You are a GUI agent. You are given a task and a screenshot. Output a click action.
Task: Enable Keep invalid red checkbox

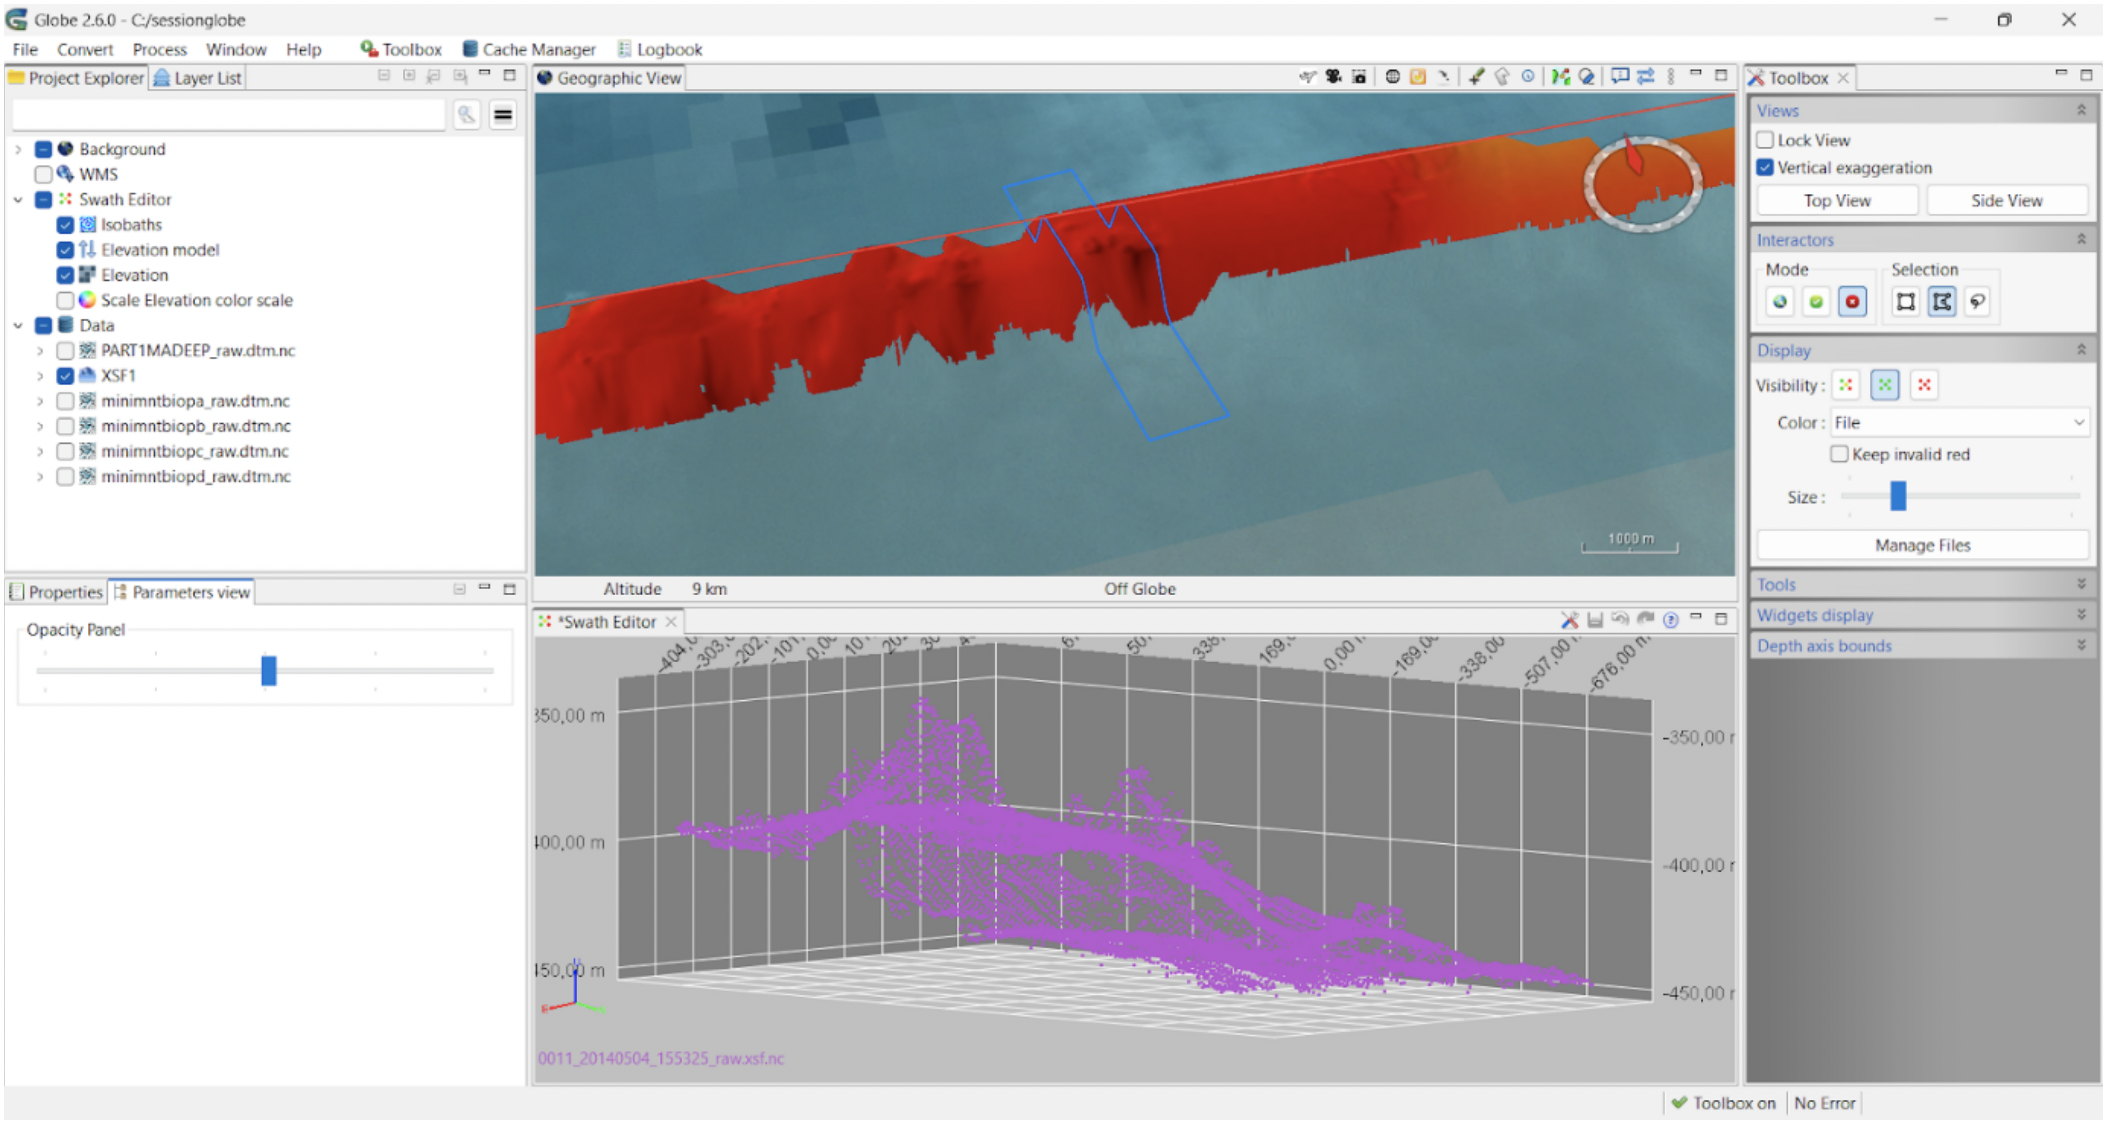1839,454
